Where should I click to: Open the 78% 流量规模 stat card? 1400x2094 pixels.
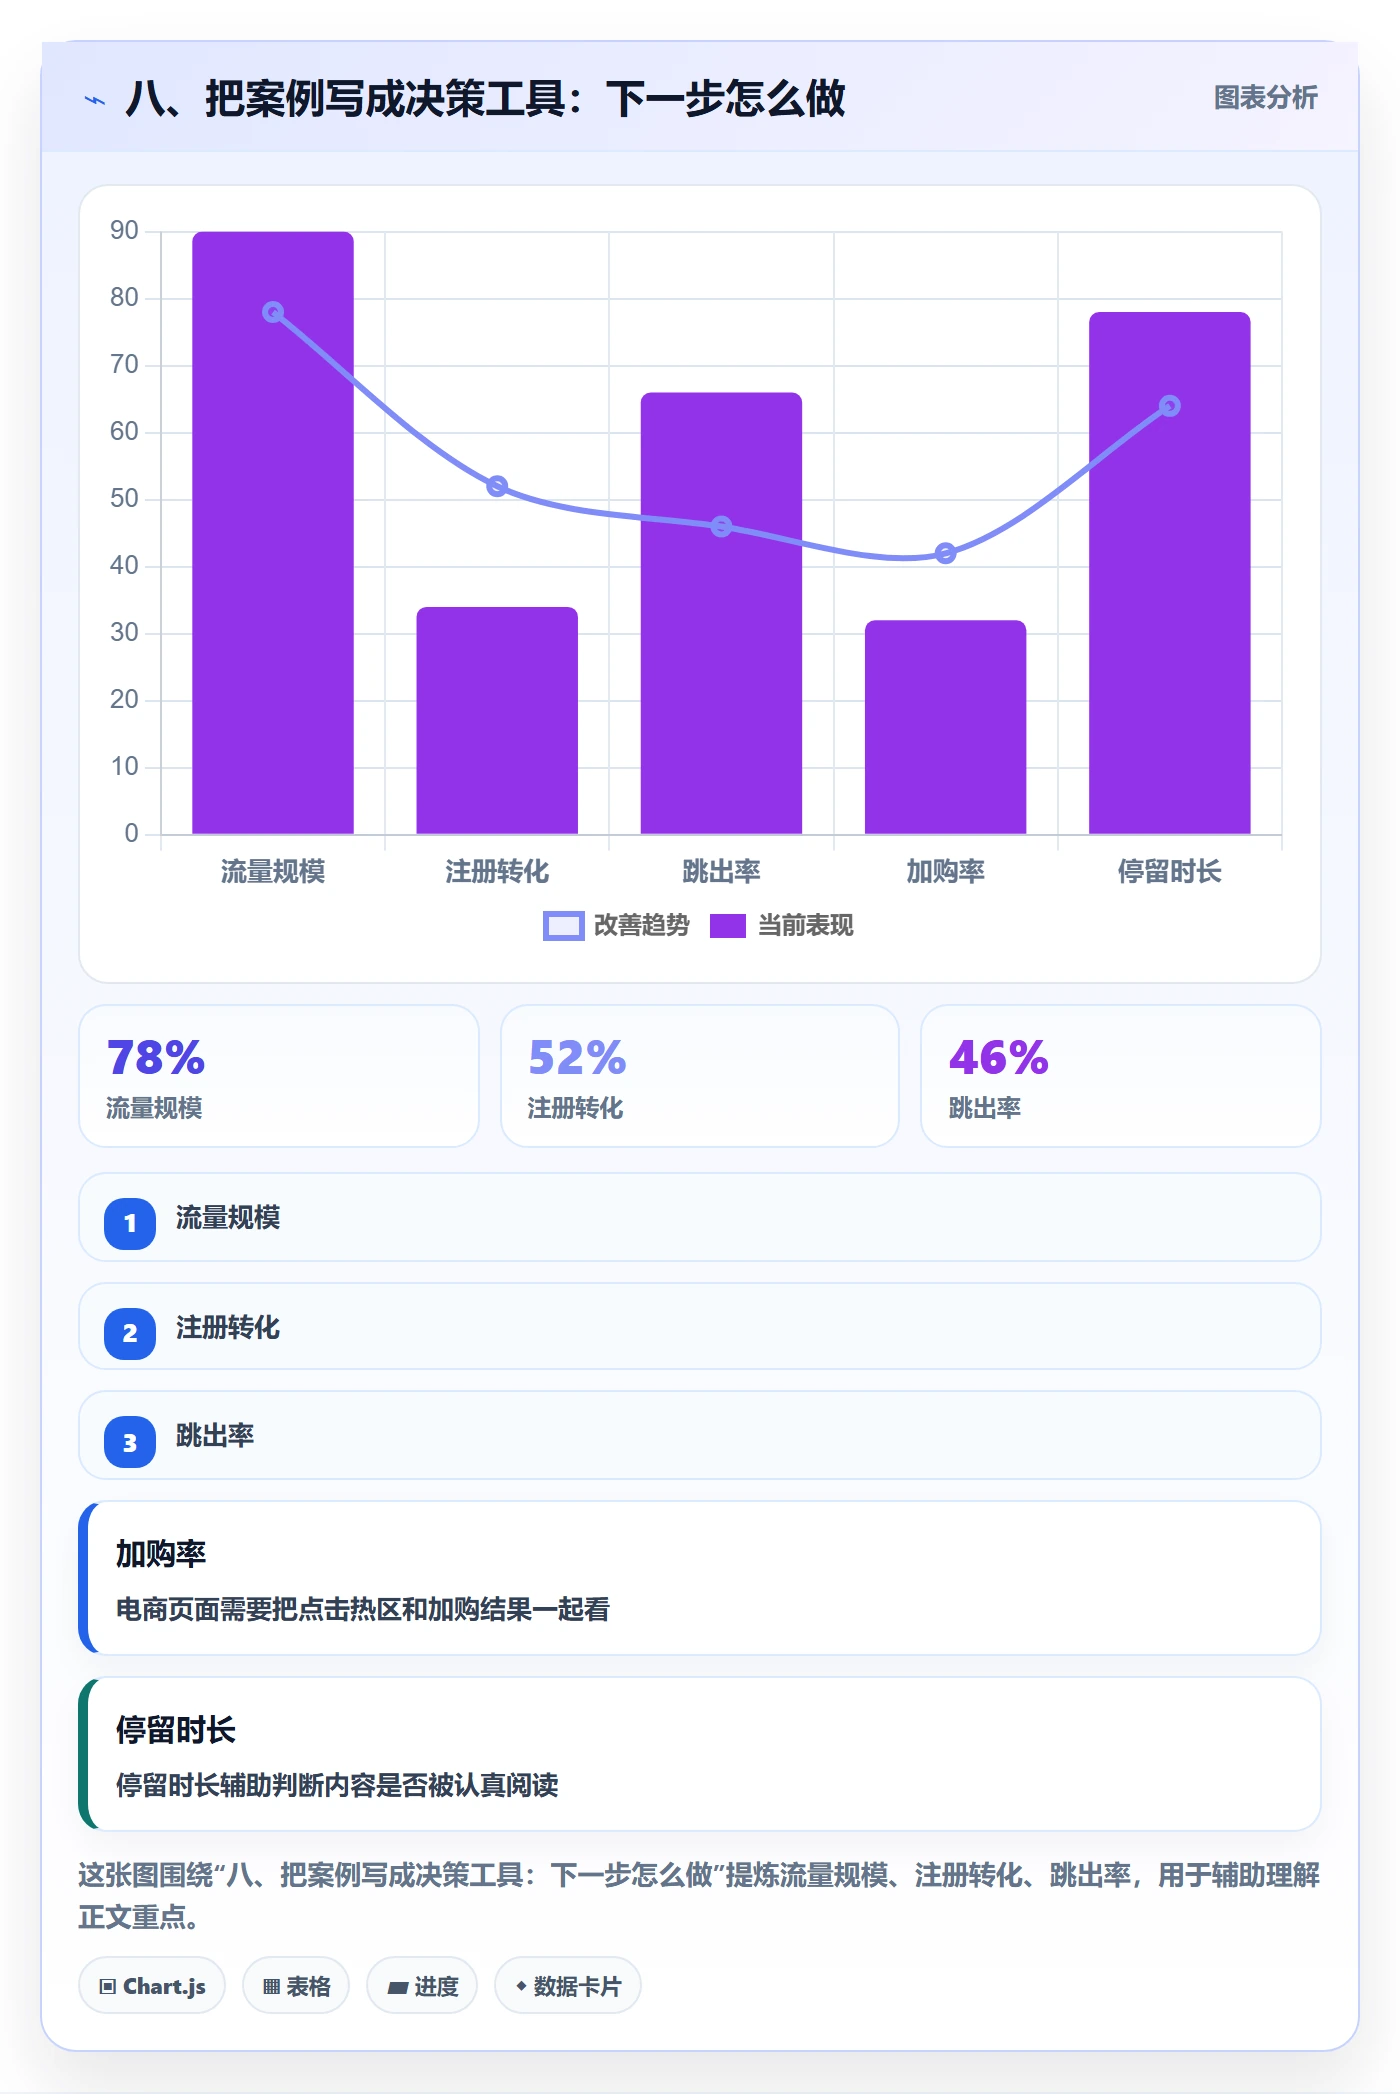tap(279, 1076)
